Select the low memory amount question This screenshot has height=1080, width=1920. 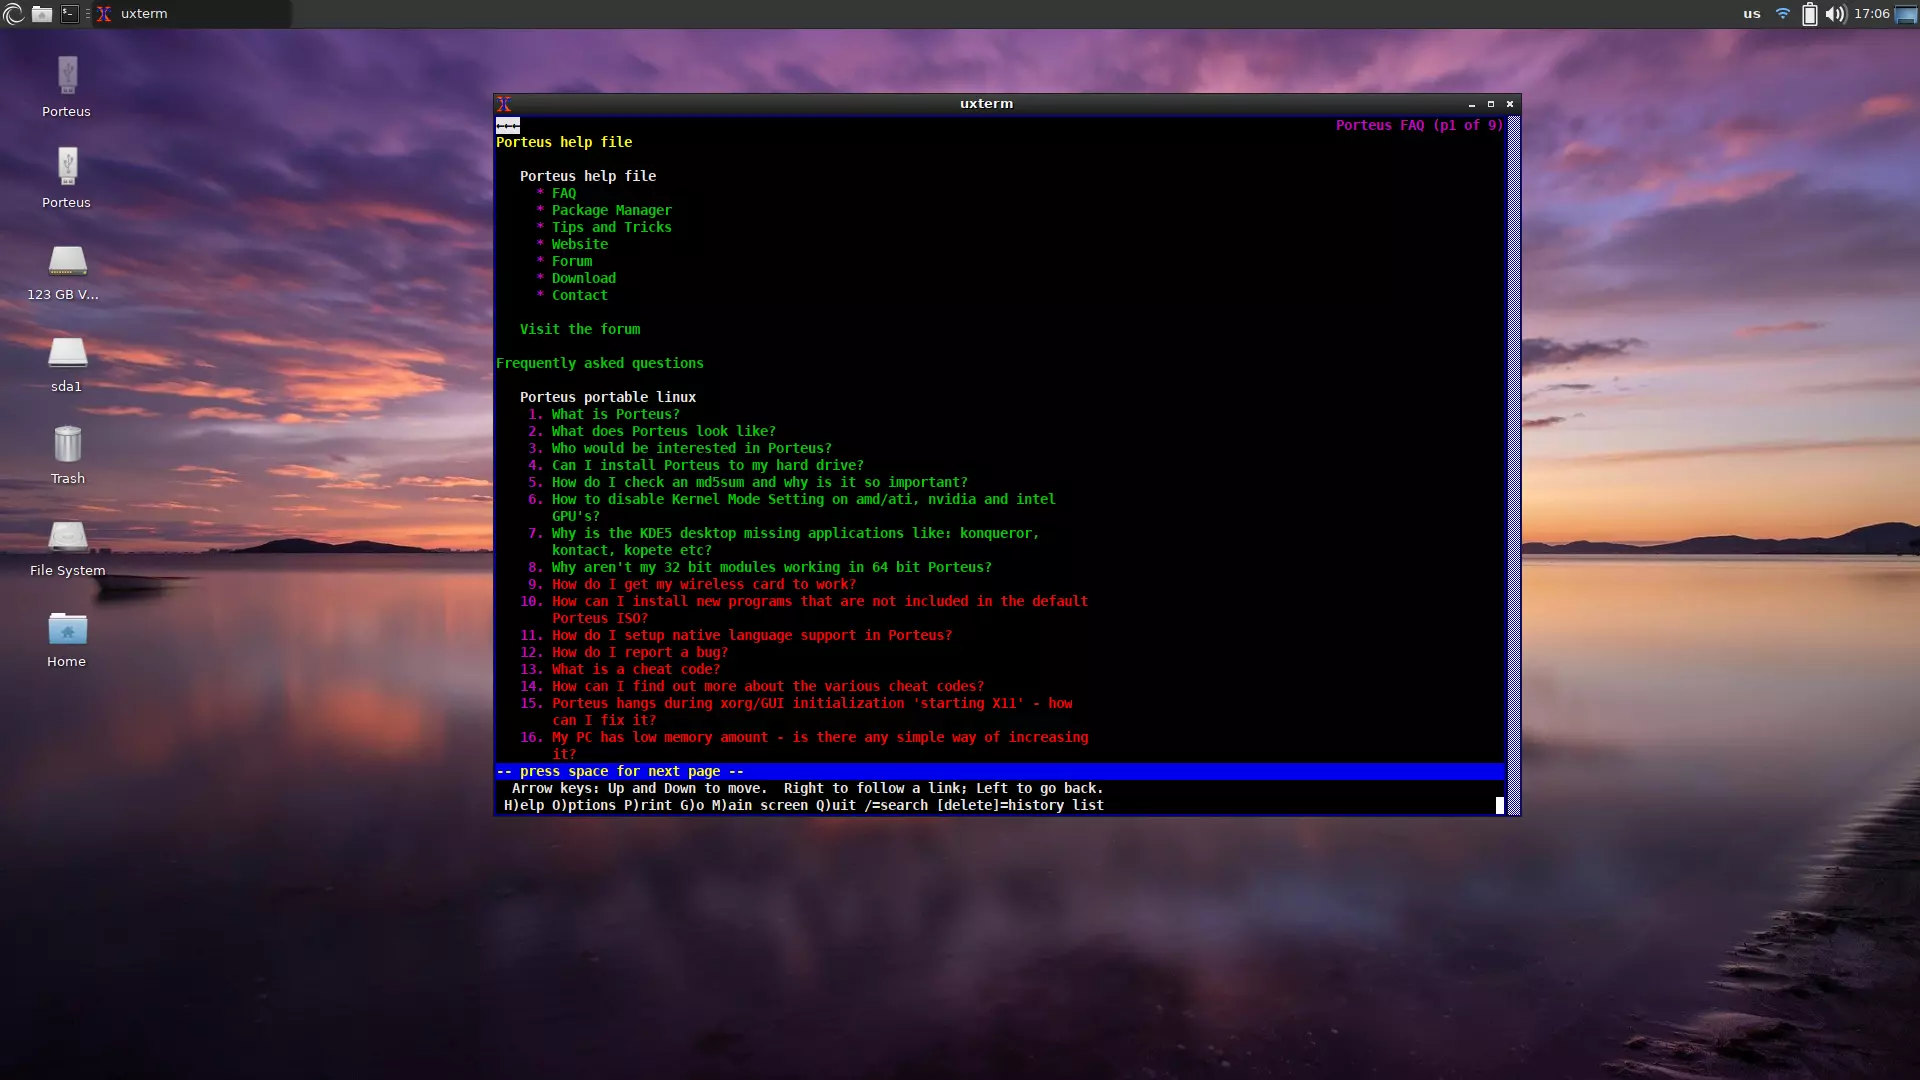coord(820,745)
